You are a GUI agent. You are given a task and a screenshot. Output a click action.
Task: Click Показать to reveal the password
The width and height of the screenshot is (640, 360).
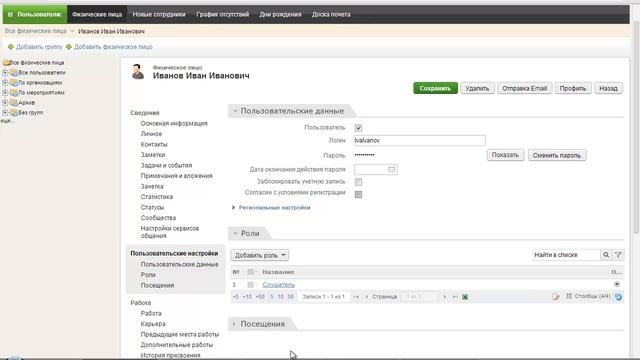[505, 155]
